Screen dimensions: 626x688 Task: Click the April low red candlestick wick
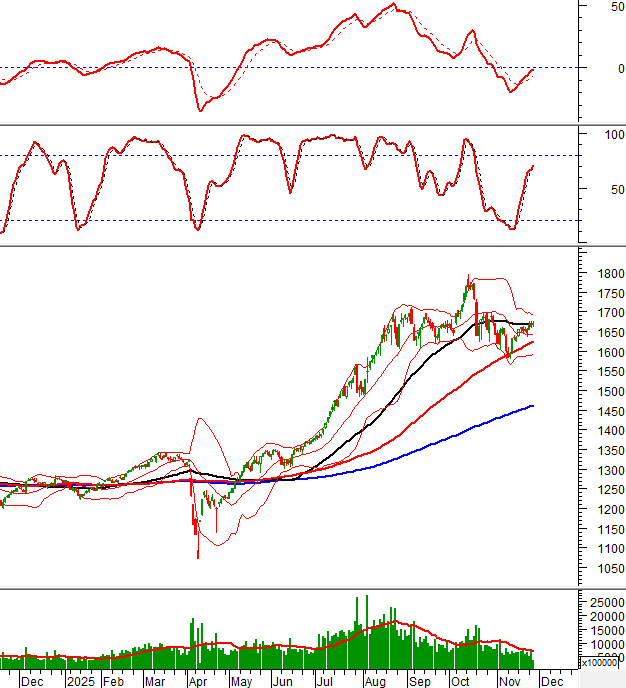[197, 545]
